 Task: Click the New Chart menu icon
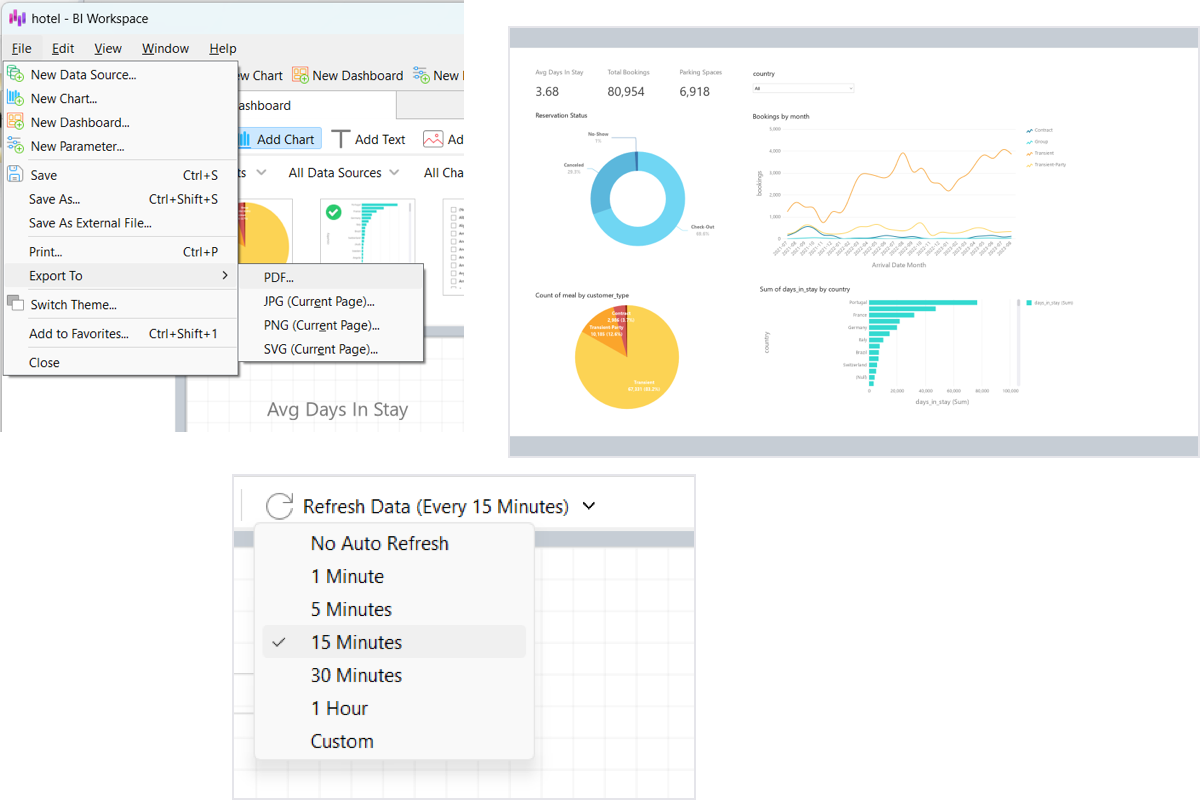[15, 98]
